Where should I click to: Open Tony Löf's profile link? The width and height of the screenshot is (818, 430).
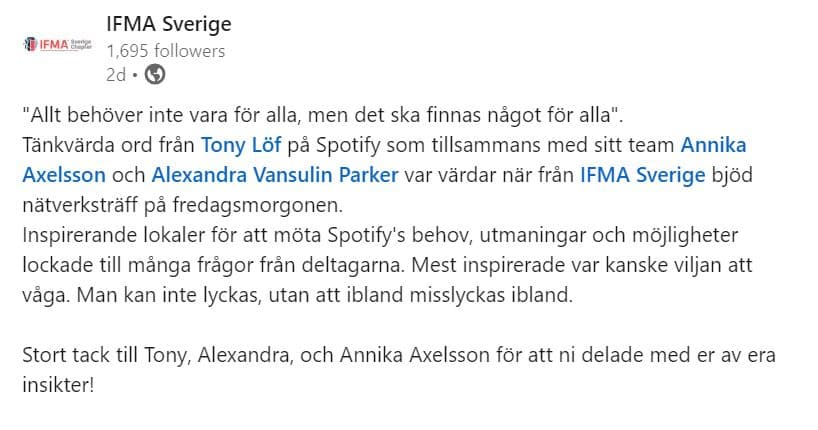coord(241,145)
